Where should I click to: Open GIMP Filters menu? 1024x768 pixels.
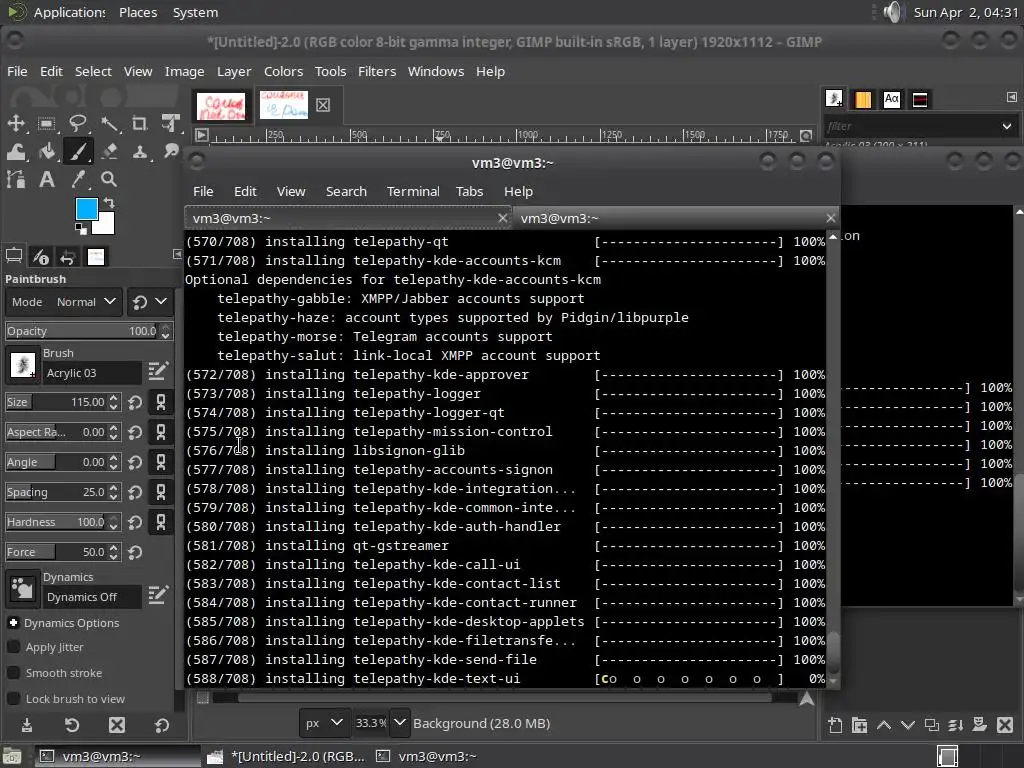point(377,71)
